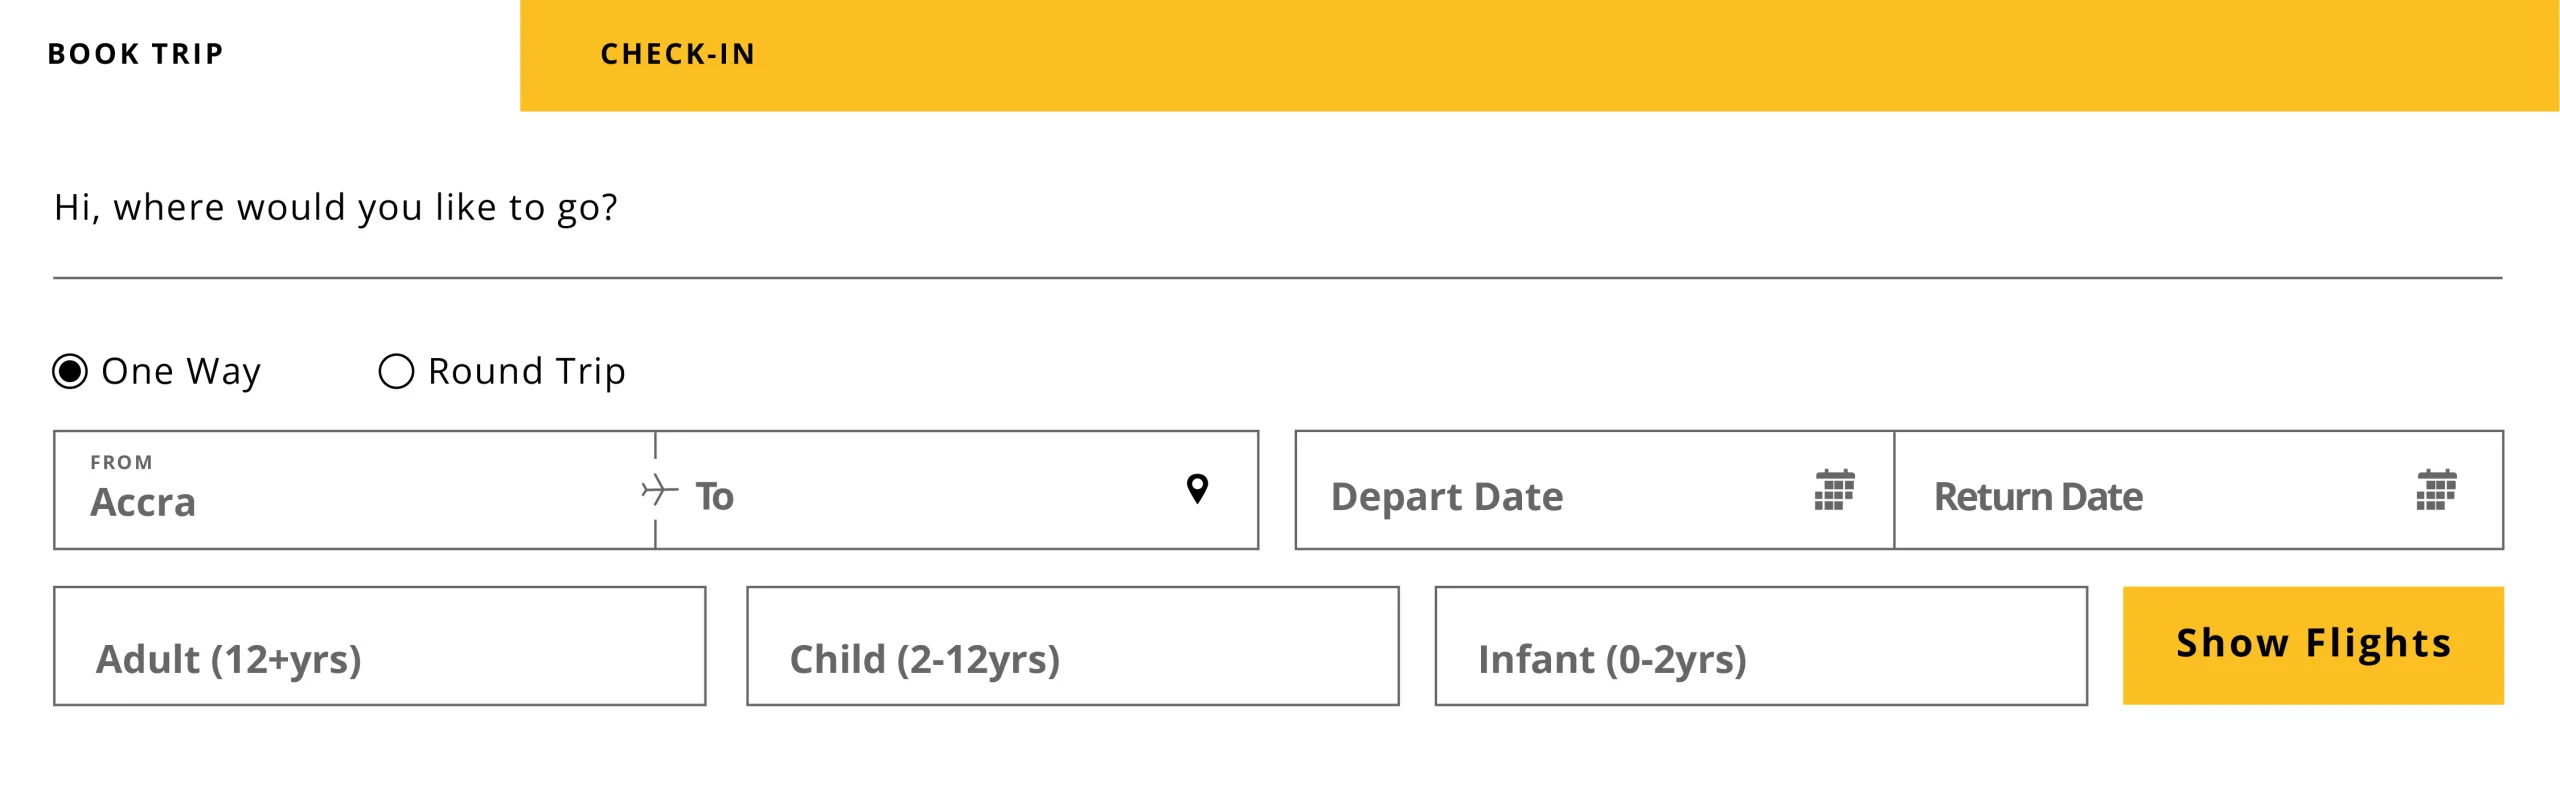This screenshot has height=797, width=2560.
Task: Open the Return Date calendar icon
Action: 2436,490
